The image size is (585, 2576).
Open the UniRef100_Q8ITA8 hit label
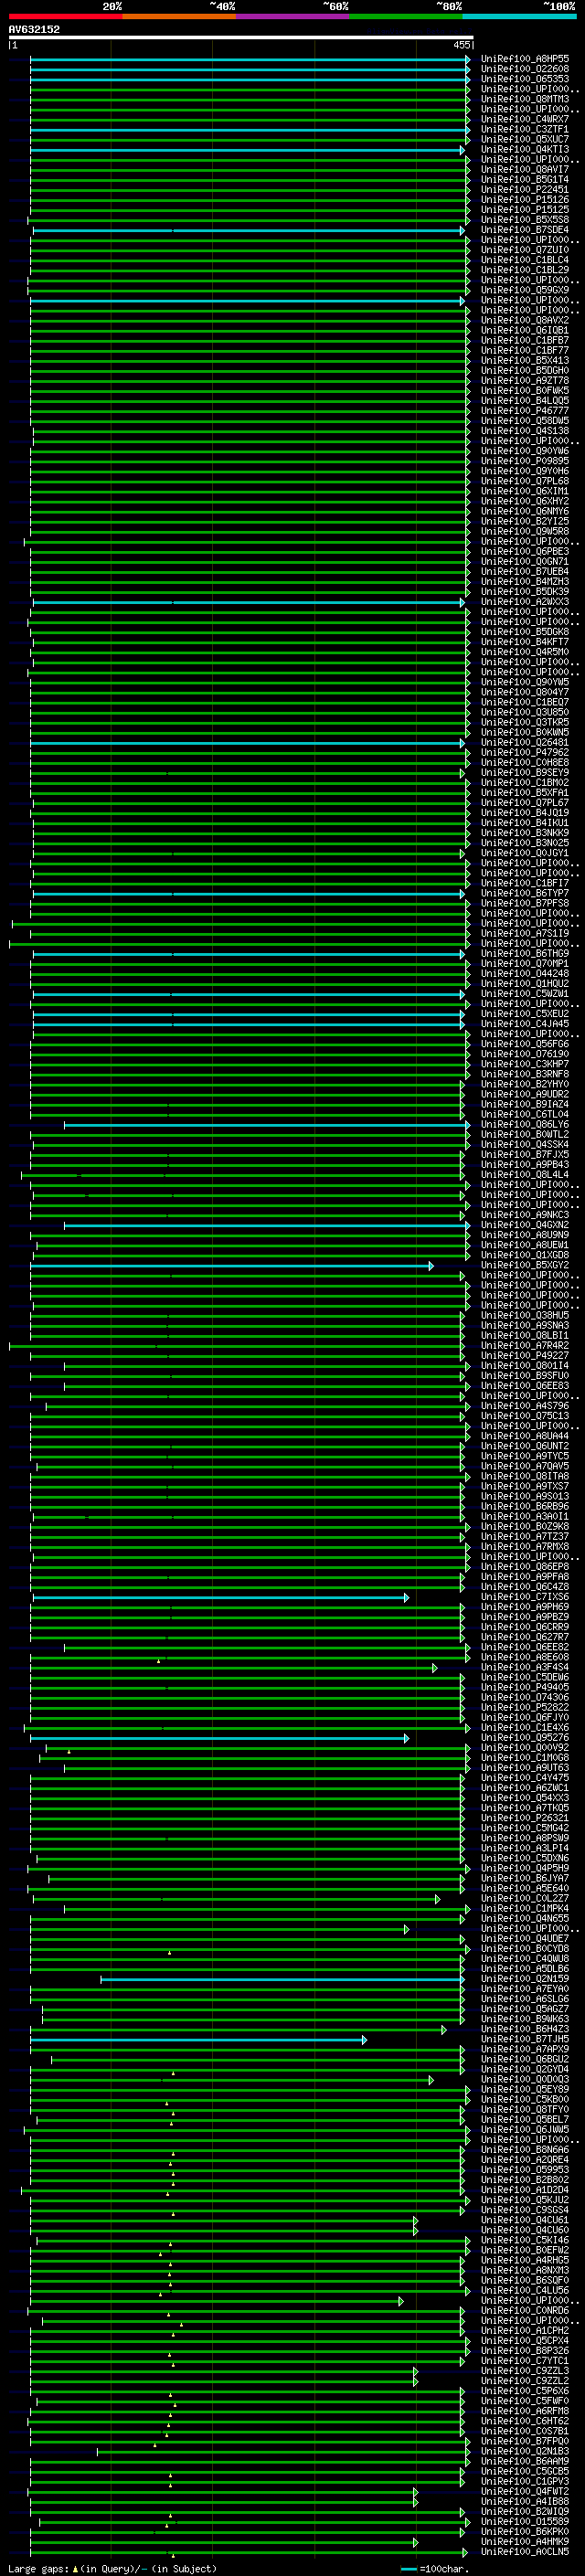(x=525, y=1476)
